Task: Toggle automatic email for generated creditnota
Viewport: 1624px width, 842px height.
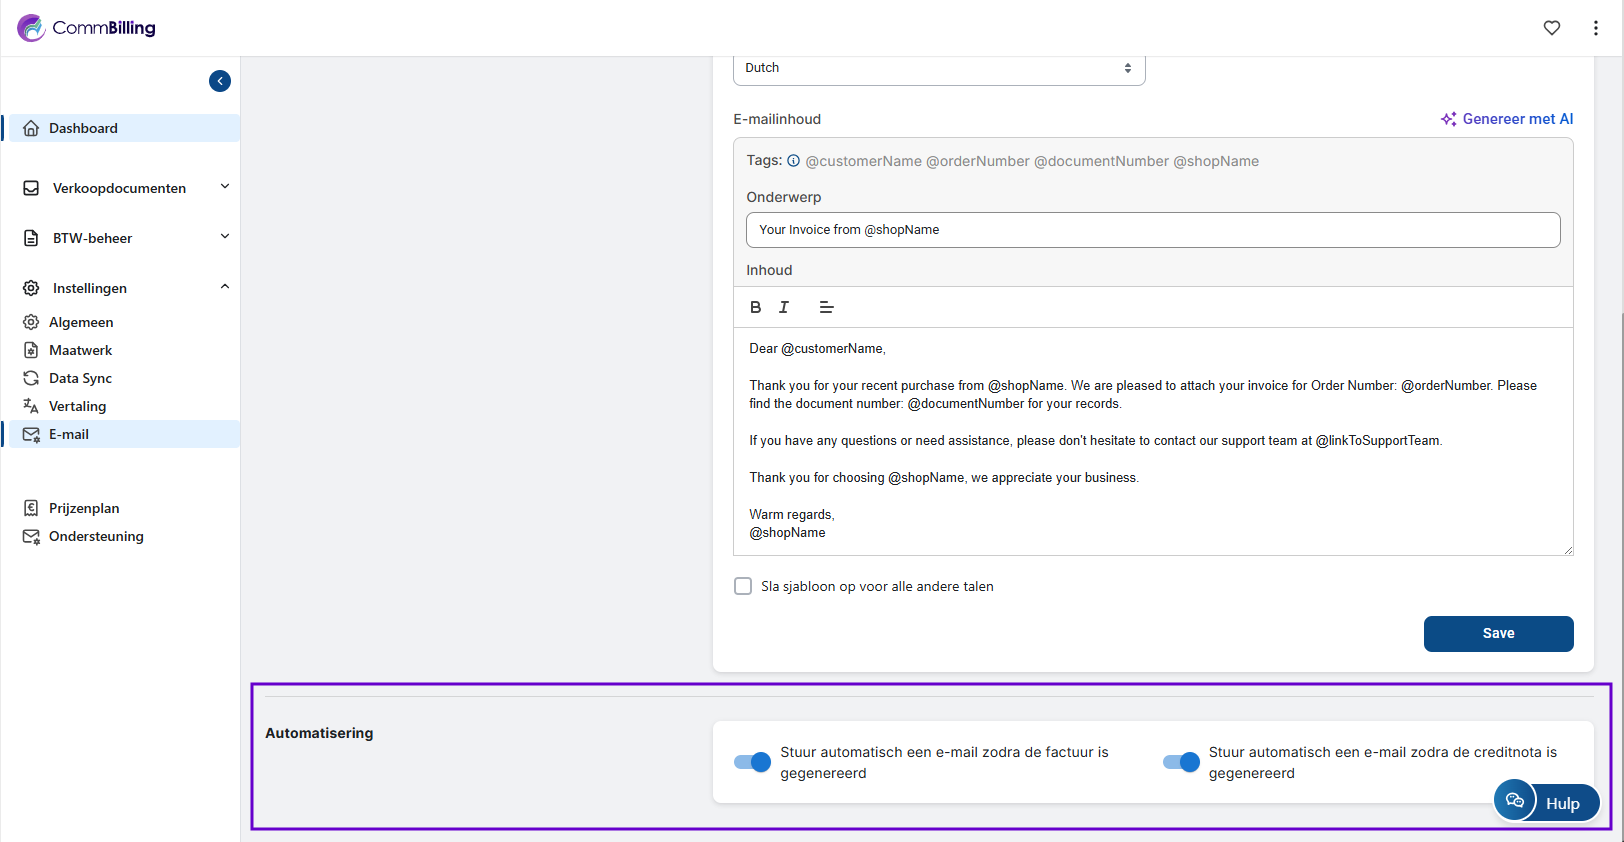Action: [1181, 762]
